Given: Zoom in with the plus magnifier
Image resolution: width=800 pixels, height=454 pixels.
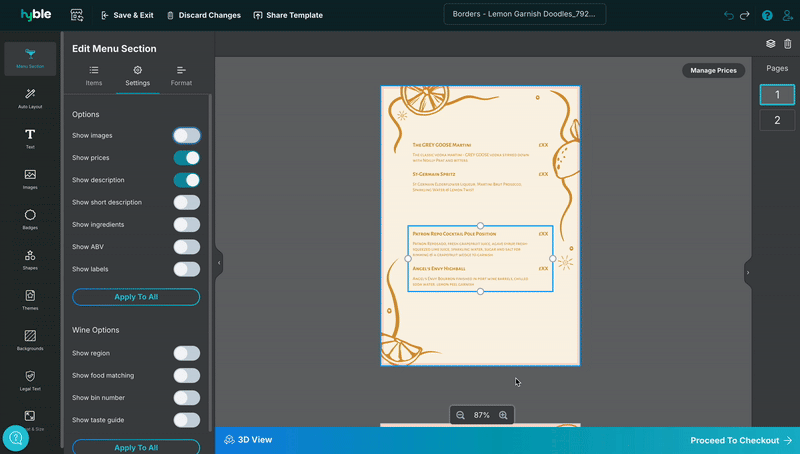Looking at the screenshot, I should point(503,415).
